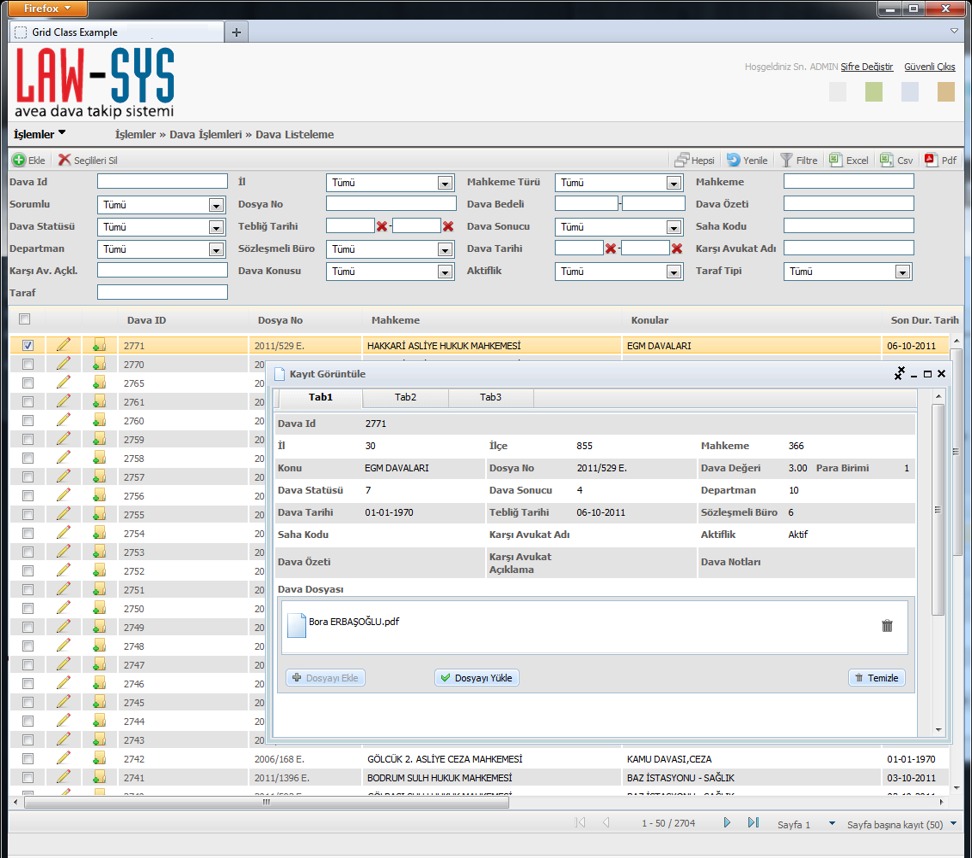Check the checkbox for row 2761
Screen dimensions: 972x858
point(28,402)
